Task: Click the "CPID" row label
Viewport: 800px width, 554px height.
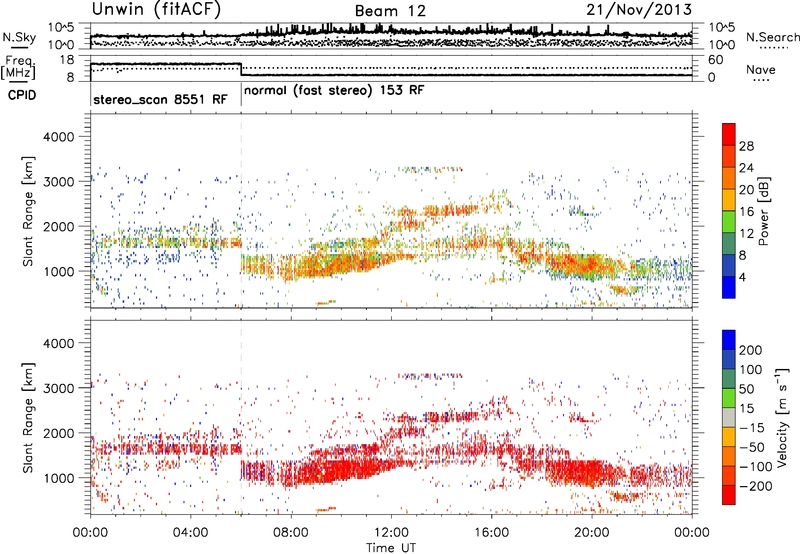Action: point(22,95)
